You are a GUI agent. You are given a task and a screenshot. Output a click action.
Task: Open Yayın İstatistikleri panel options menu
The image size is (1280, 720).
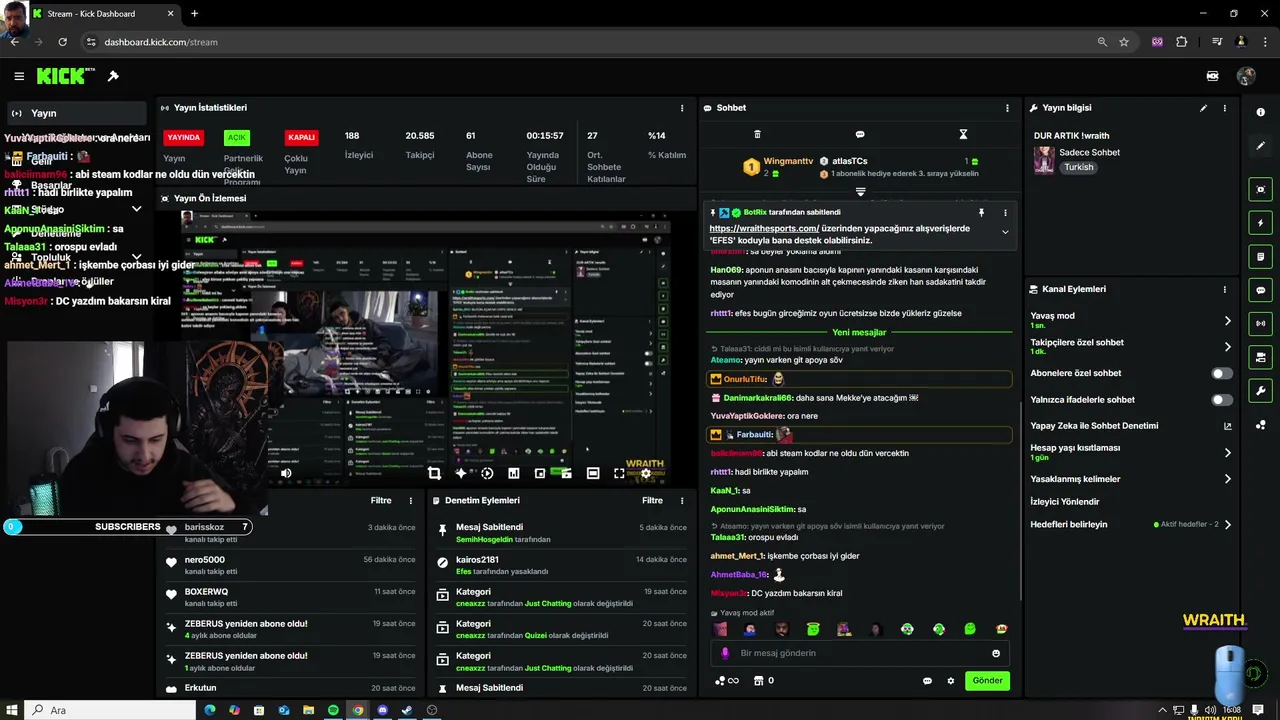click(x=682, y=108)
